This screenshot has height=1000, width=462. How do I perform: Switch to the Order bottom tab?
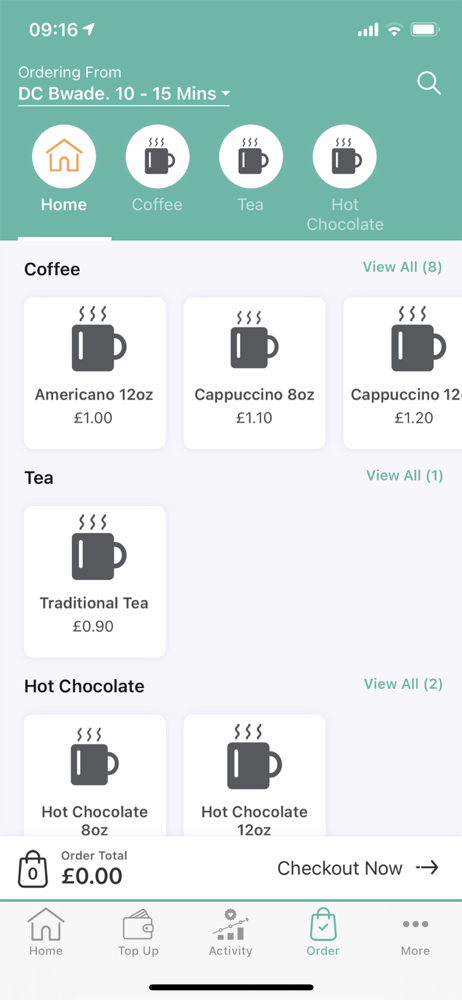[323, 932]
